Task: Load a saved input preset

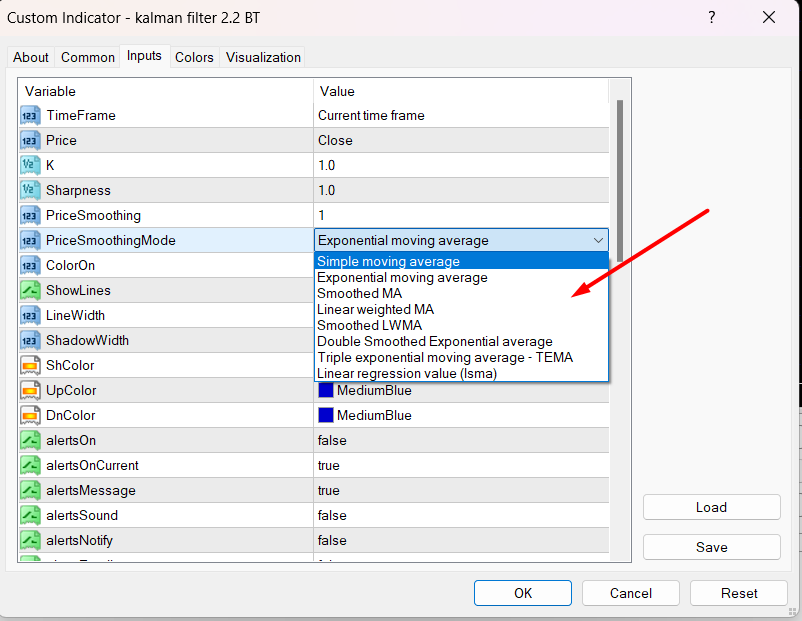Action: 711,507
